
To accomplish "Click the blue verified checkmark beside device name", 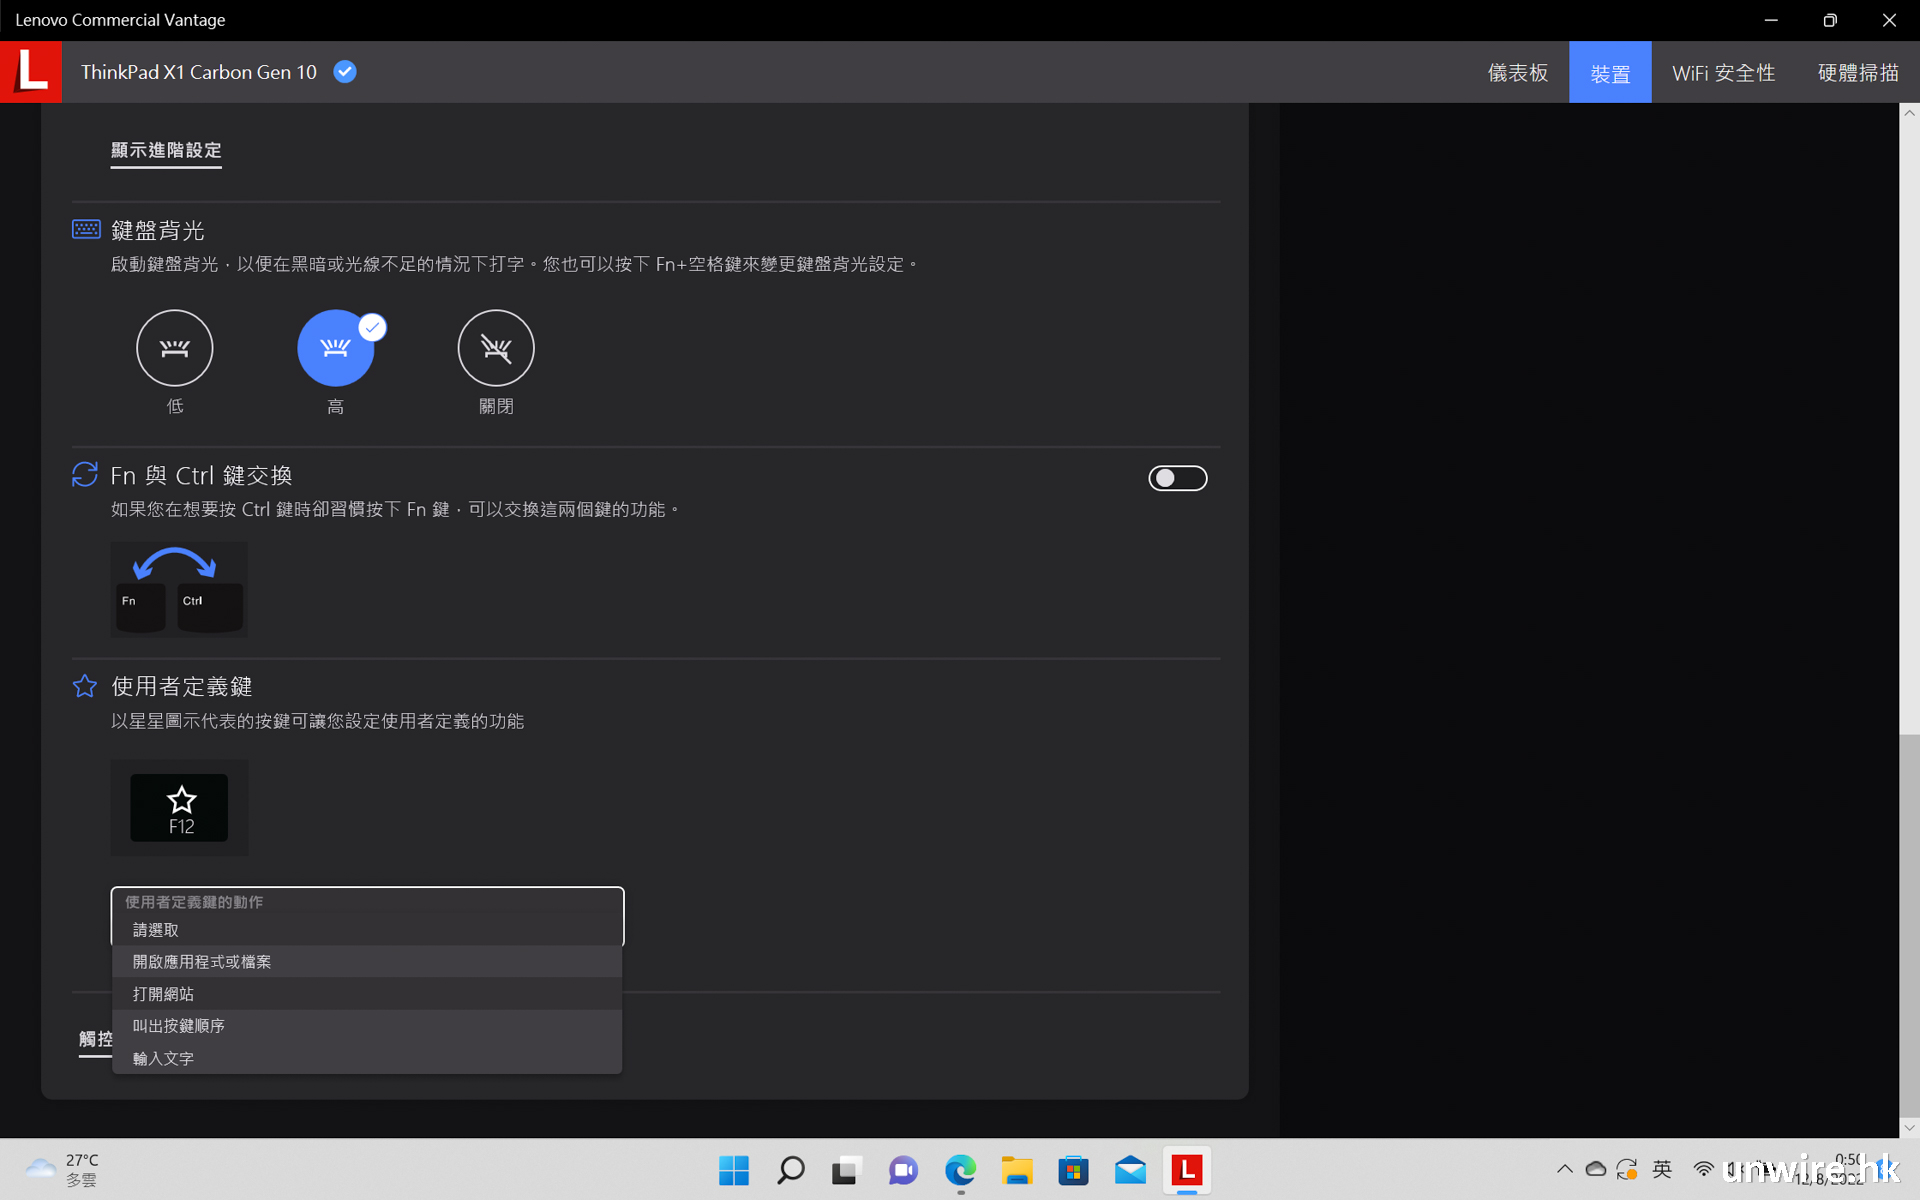I will point(345,72).
